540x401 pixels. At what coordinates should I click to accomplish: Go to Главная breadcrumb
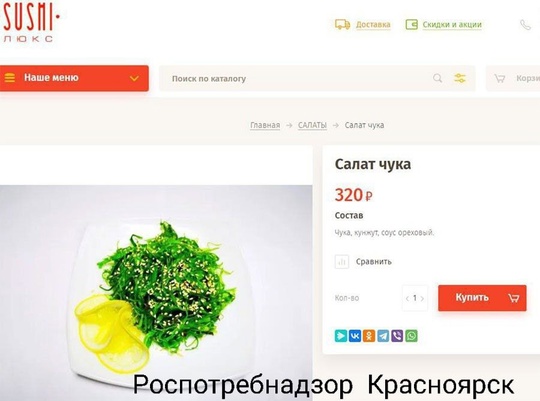point(265,125)
